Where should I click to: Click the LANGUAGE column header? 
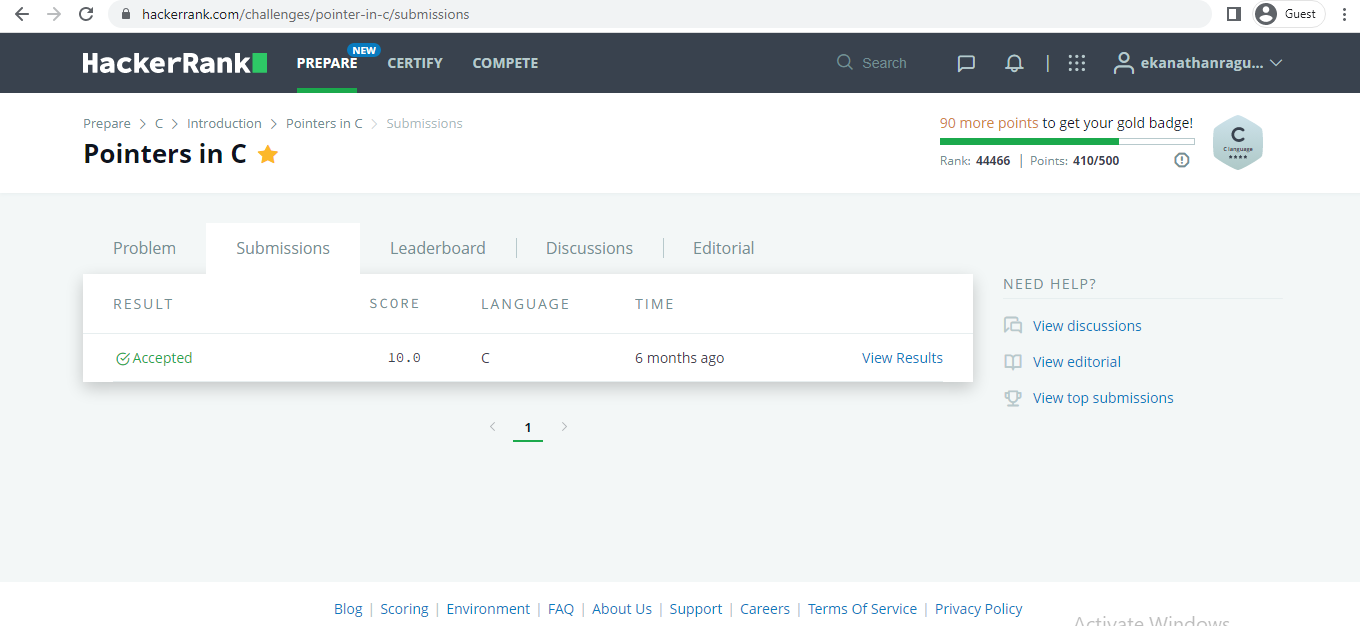point(525,304)
